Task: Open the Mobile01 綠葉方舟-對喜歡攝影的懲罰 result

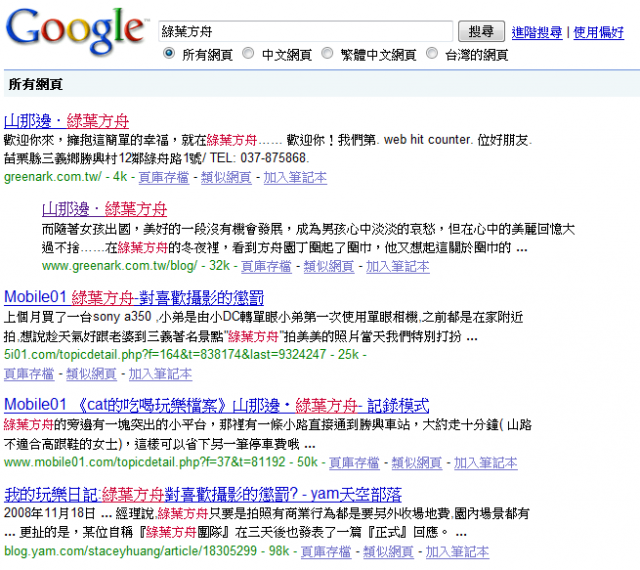Action: coord(134,297)
